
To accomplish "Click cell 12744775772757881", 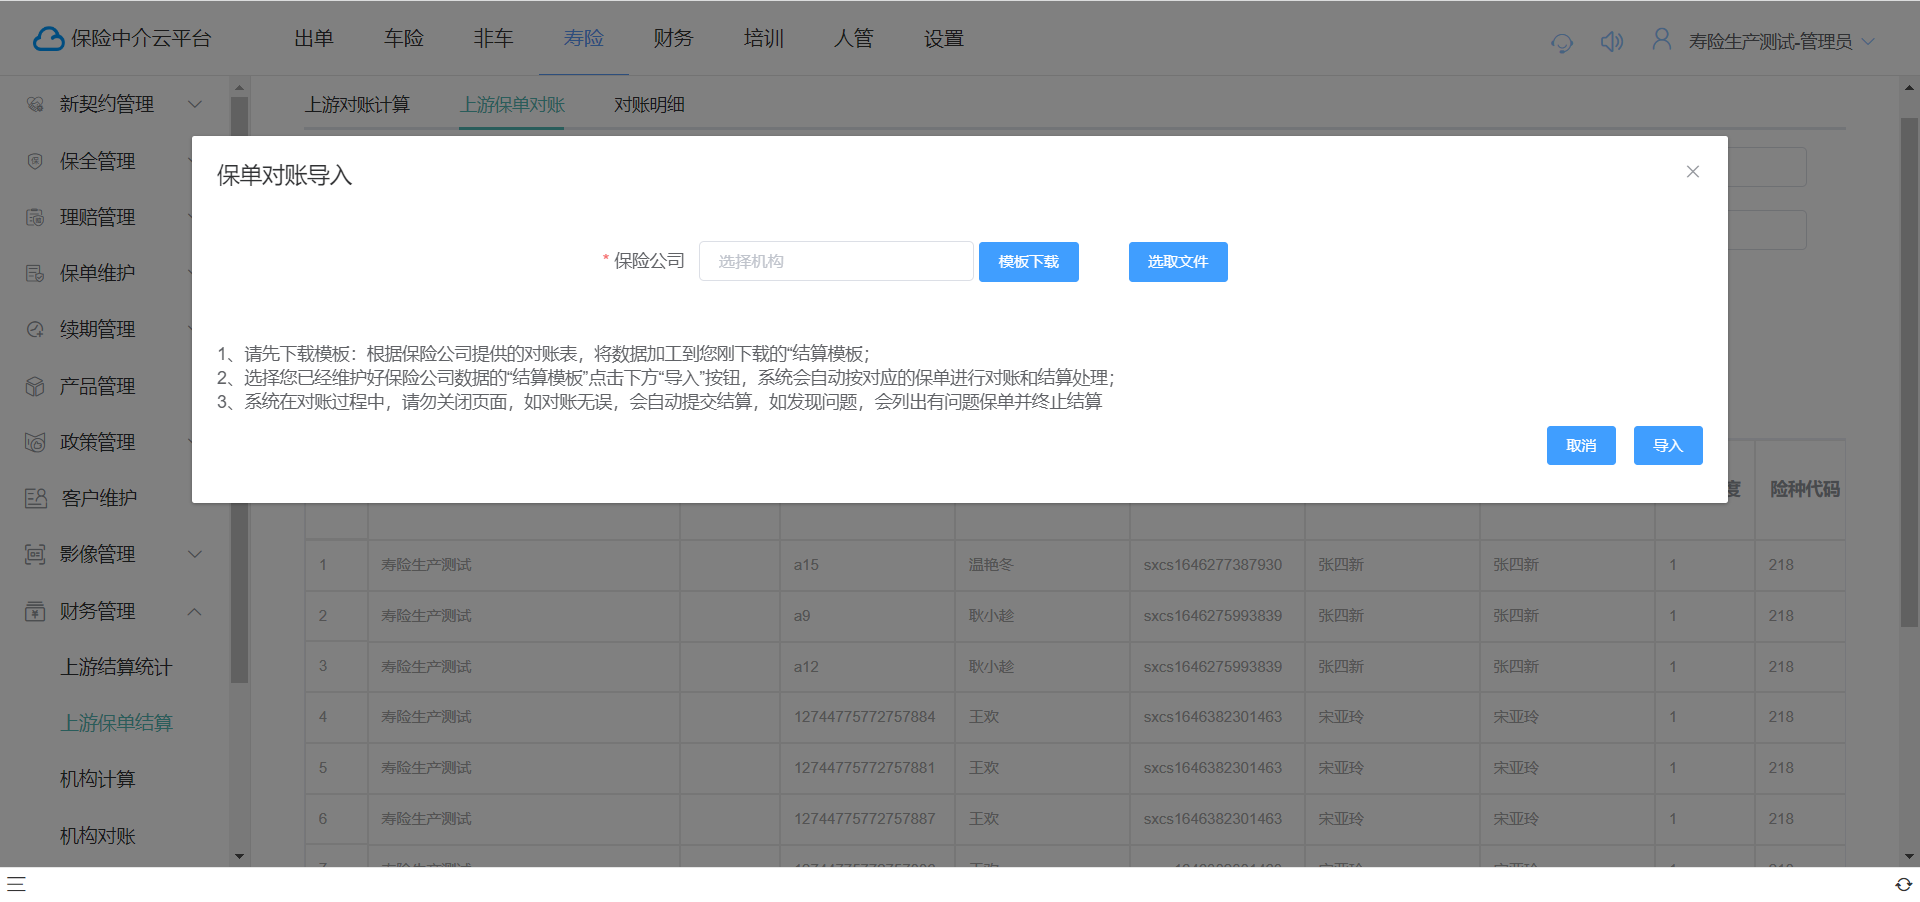I will point(865,768).
